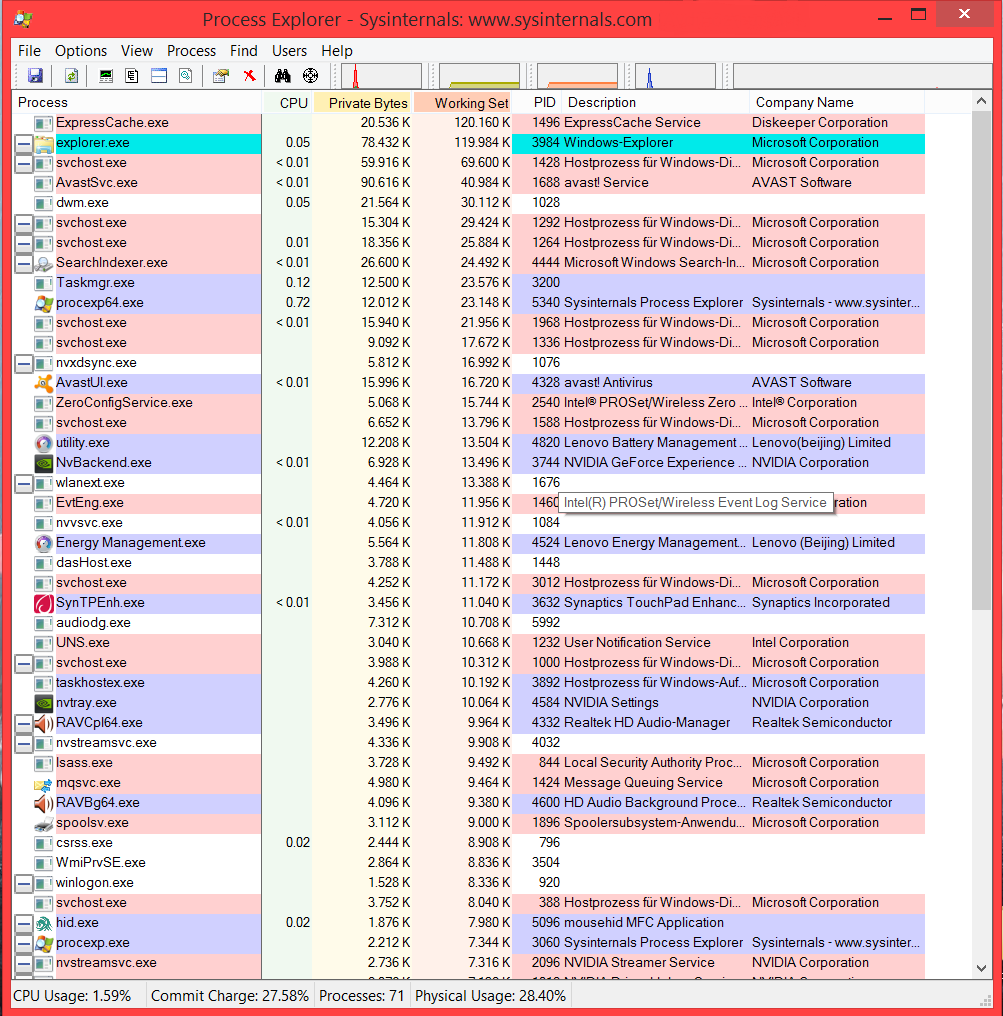Open the Users menu

pyautogui.click(x=289, y=51)
